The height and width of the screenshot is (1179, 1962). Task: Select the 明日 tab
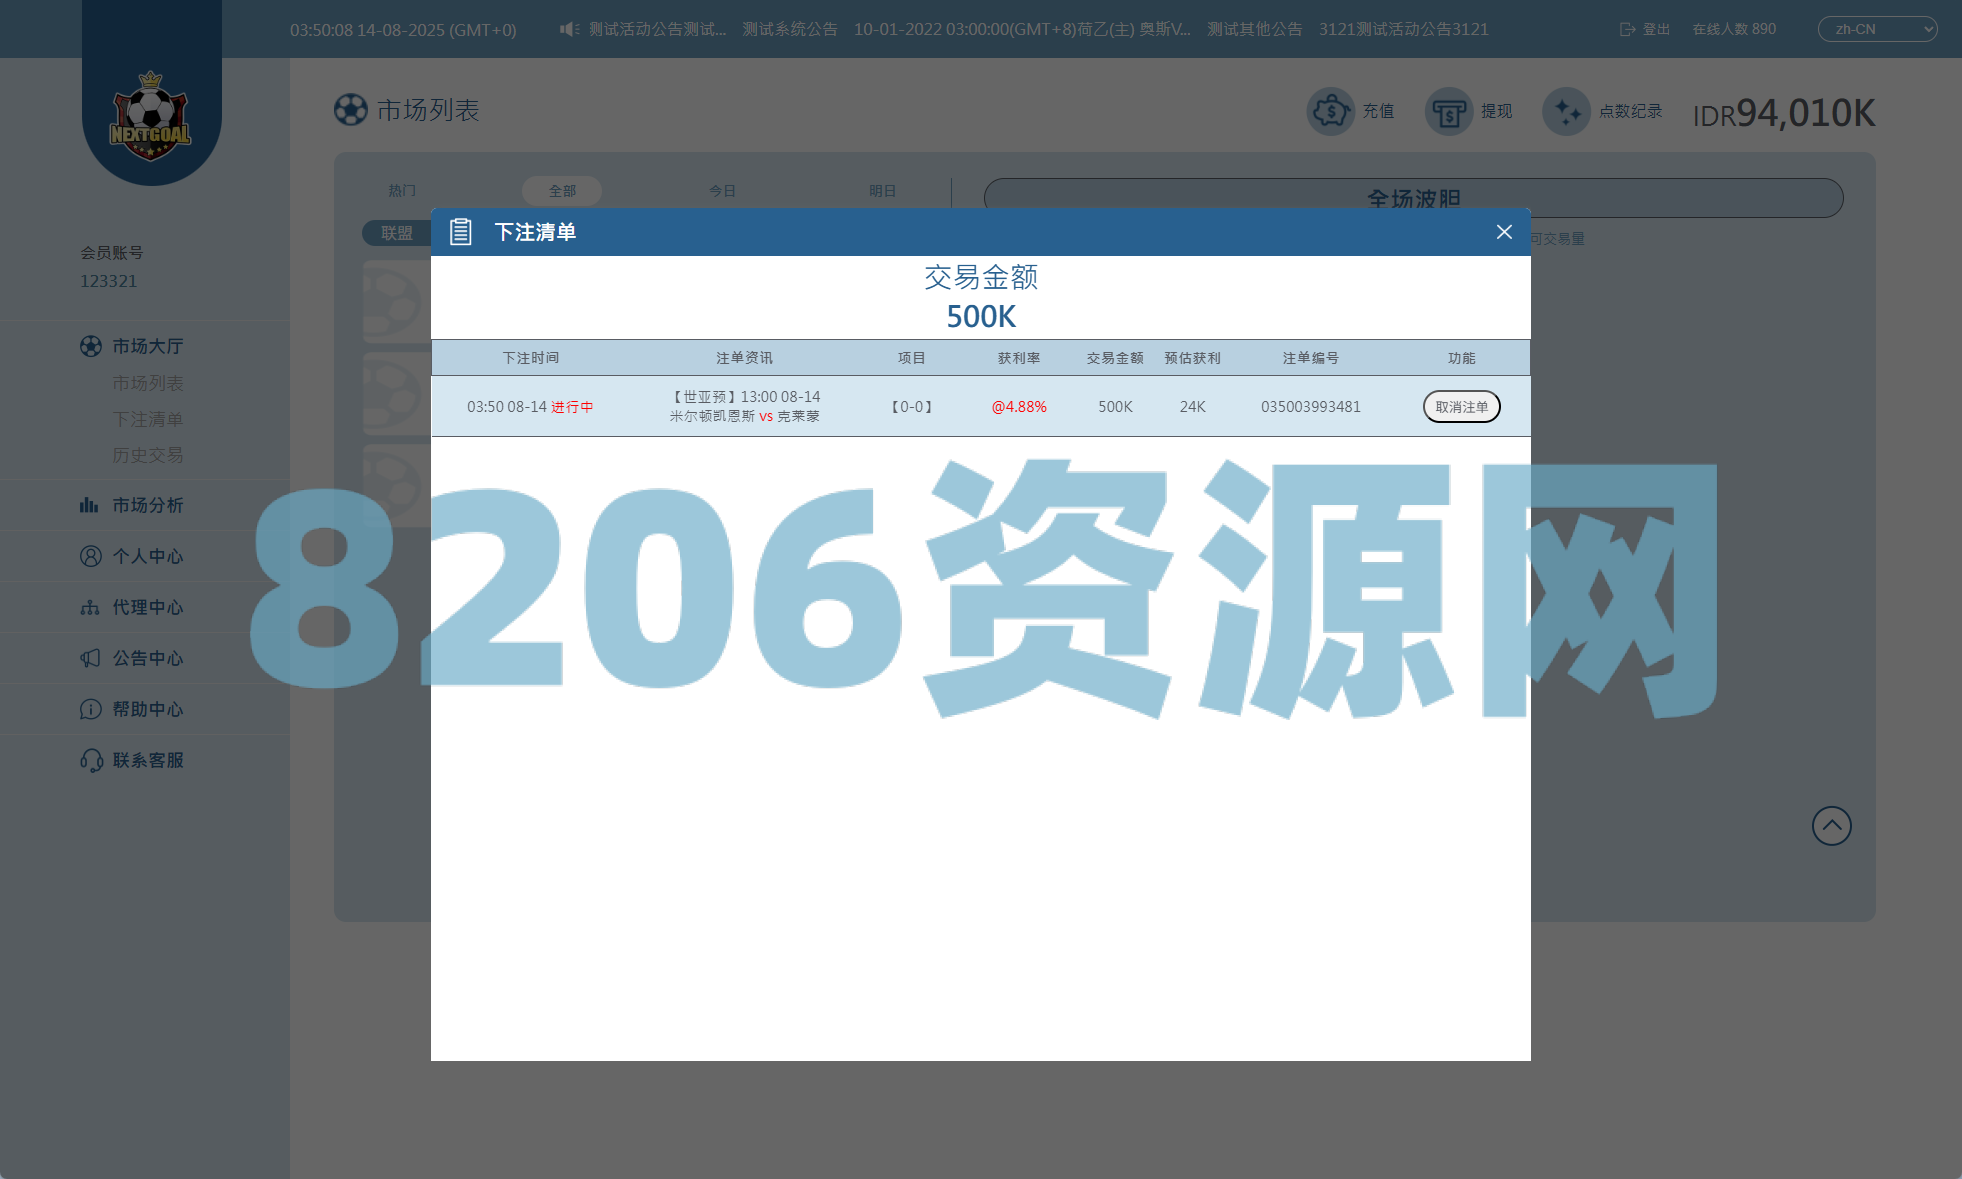(x=882, y=190)
